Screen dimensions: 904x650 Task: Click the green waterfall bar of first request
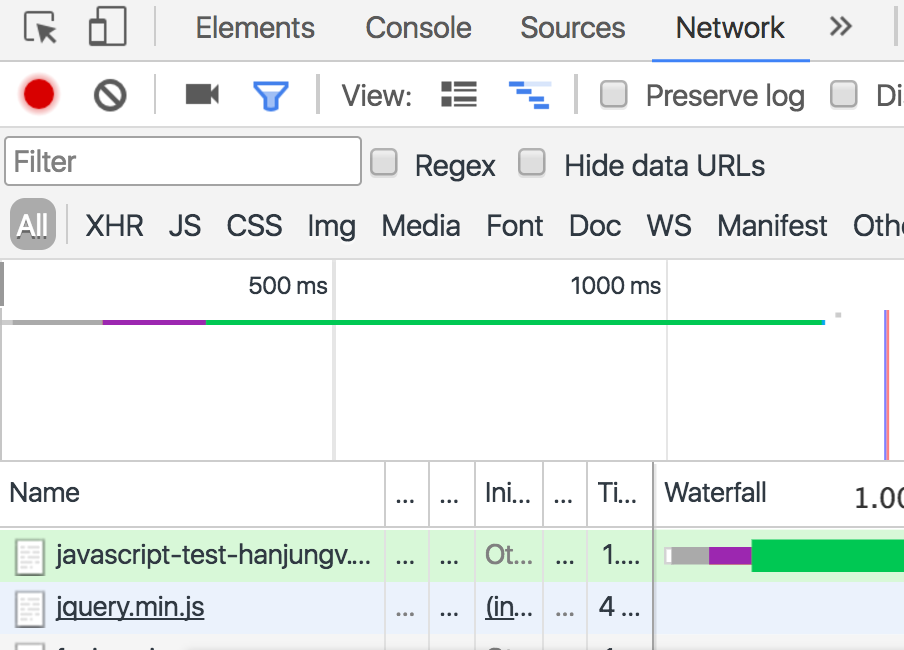pyautogui.click(x=827, y=555)
